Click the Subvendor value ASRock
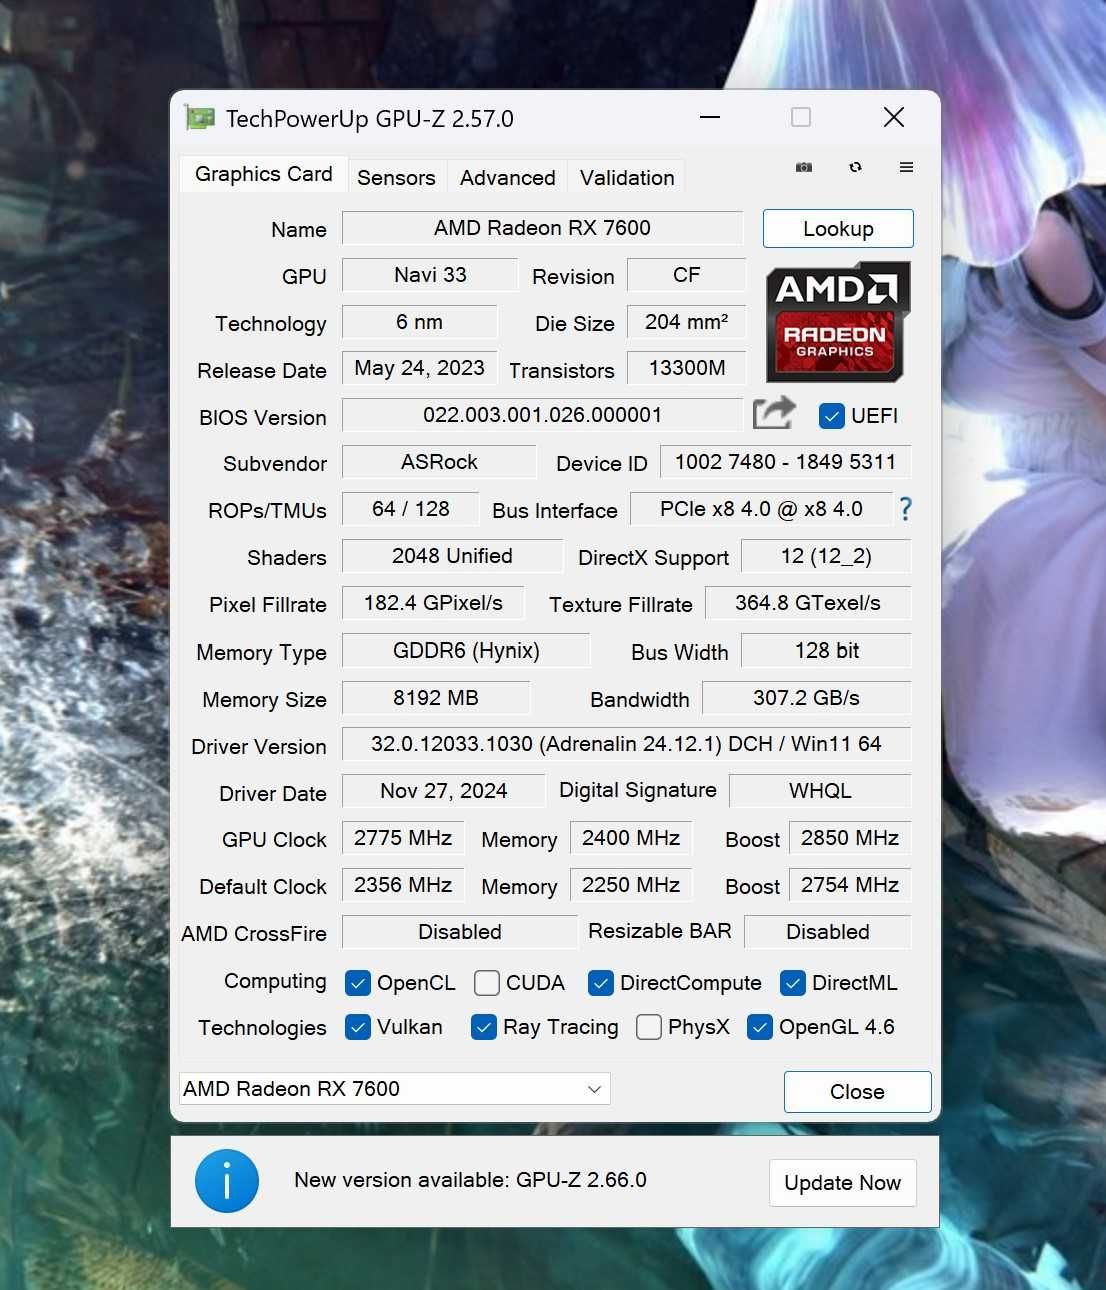This screenshot has width=1106, height=1290. point(439,462)
